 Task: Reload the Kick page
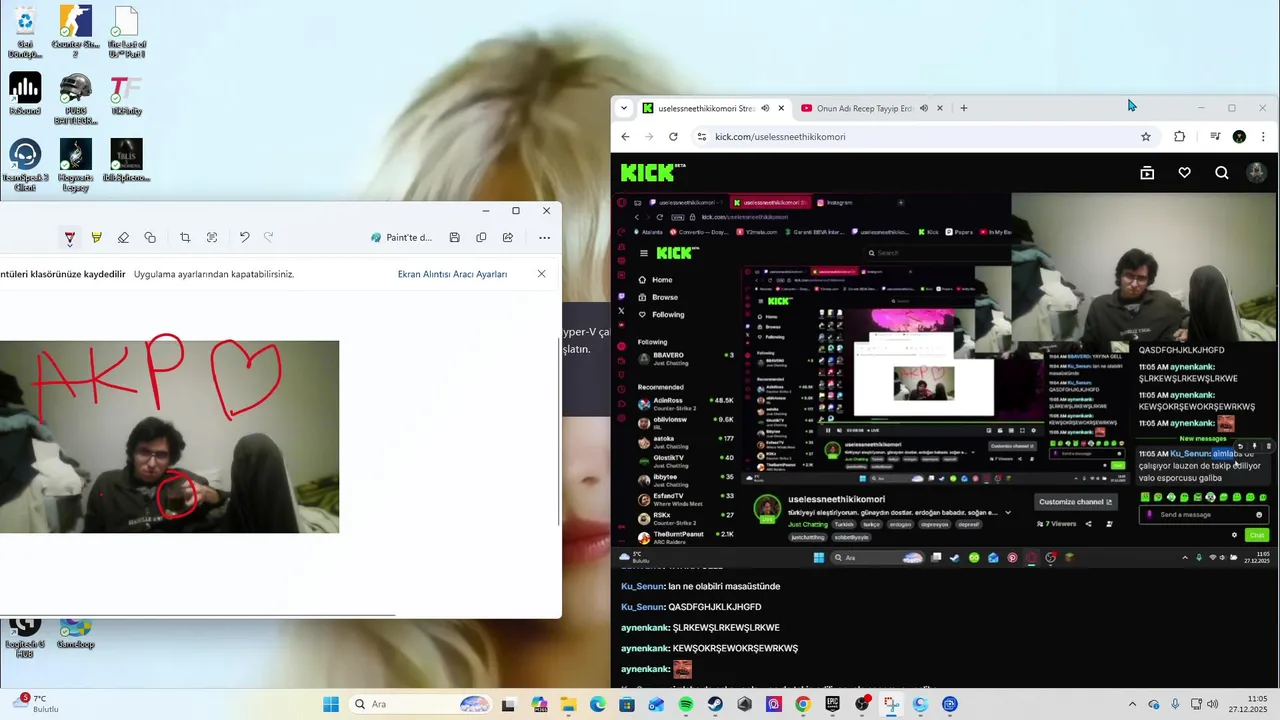pos(673,137)
